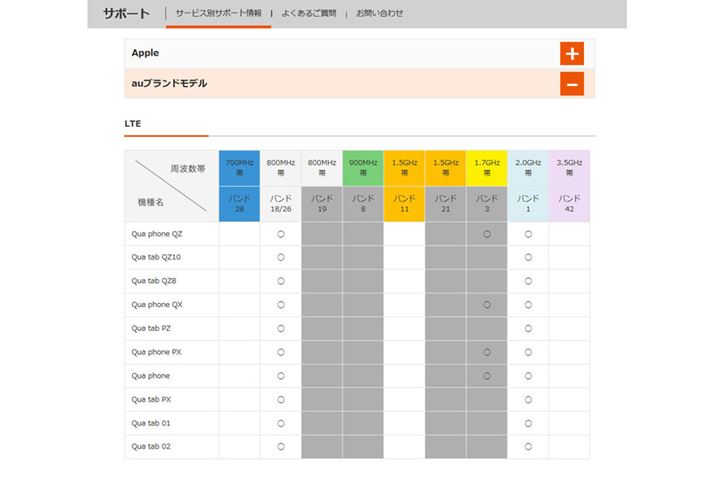The width and height of the screenshot is (715, 477).
Task: Collapse the auブランドモデル section minus icon
Action: coord(571,84)
